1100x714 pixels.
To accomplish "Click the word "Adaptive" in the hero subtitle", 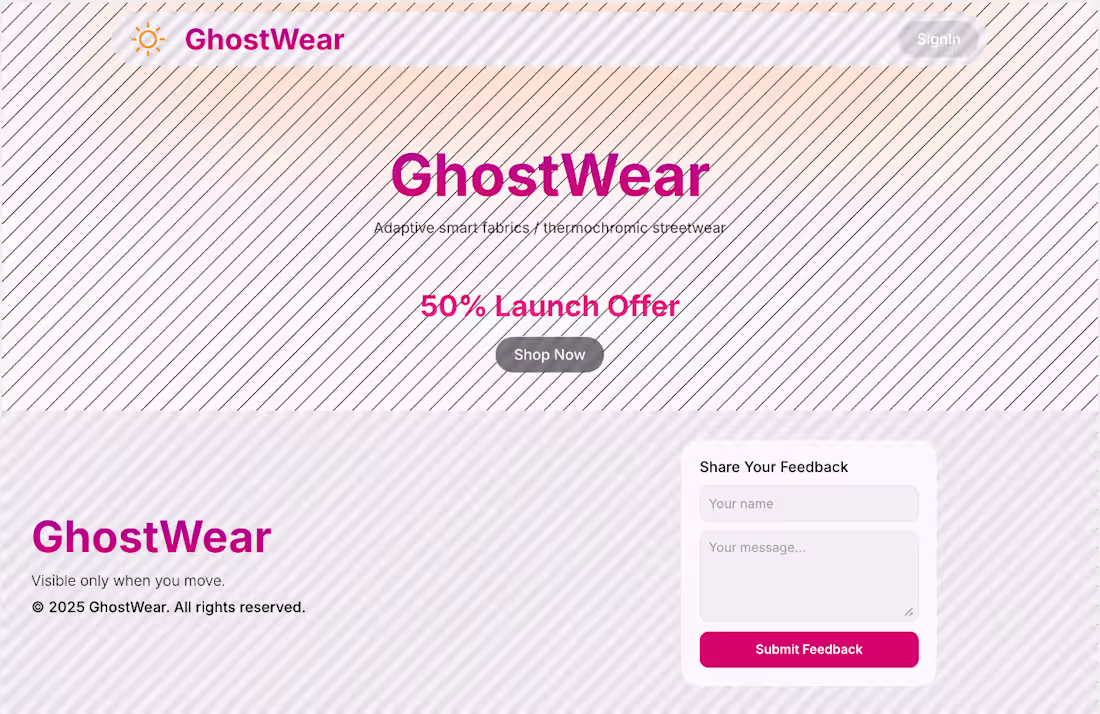I will pyautogui.click(x=405, y=228).
